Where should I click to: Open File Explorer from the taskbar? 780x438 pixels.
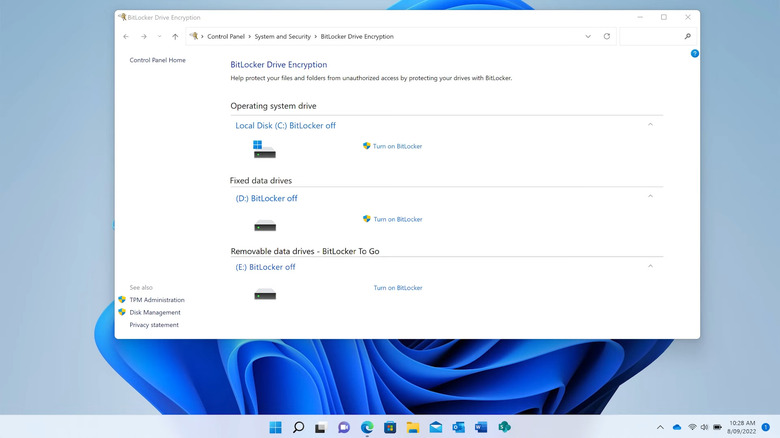coord(412,427)
